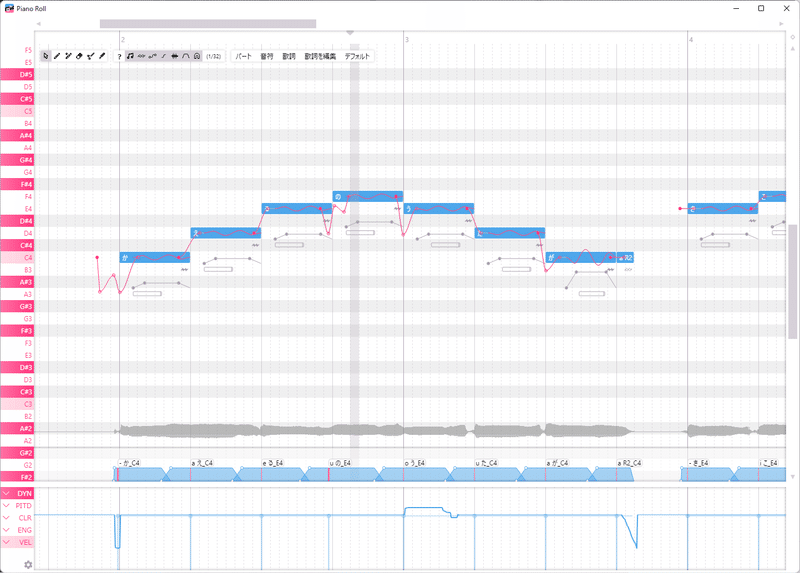800x573 pixels.
Task: Click the 歌詞を編集 button
Action: (320, 56)
